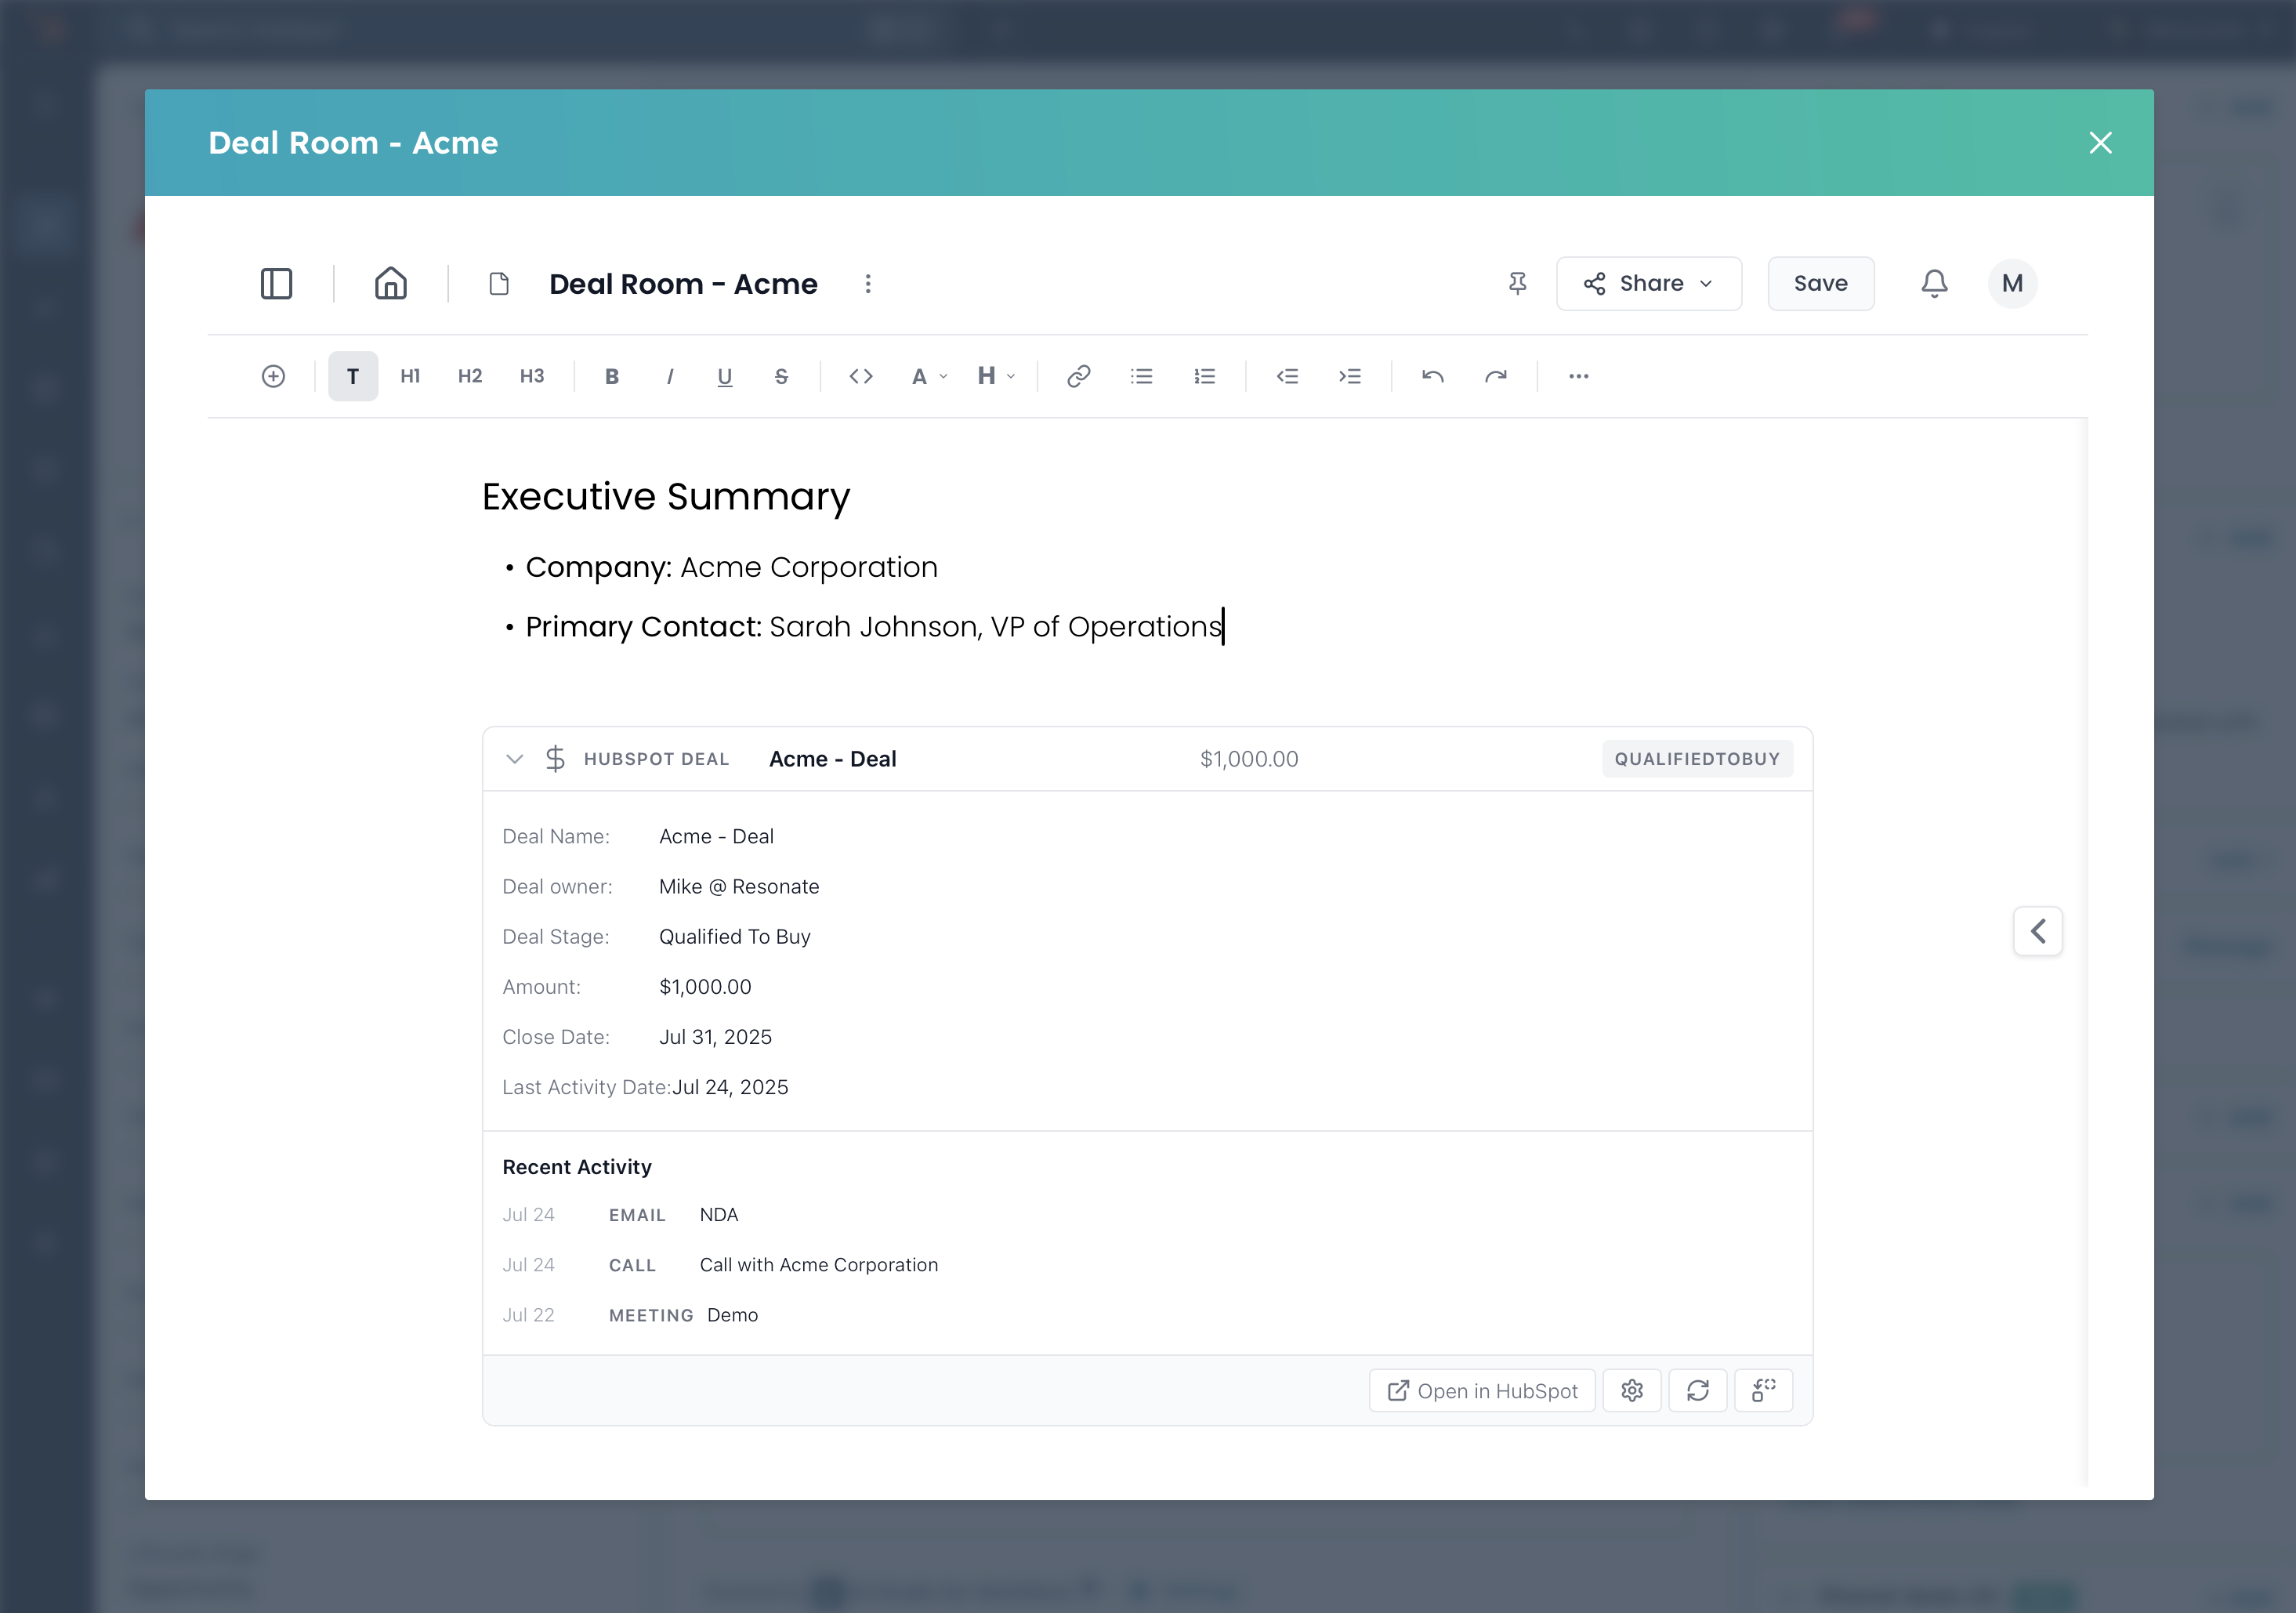Pin the Deal Room document

[x=1517, y=284]
